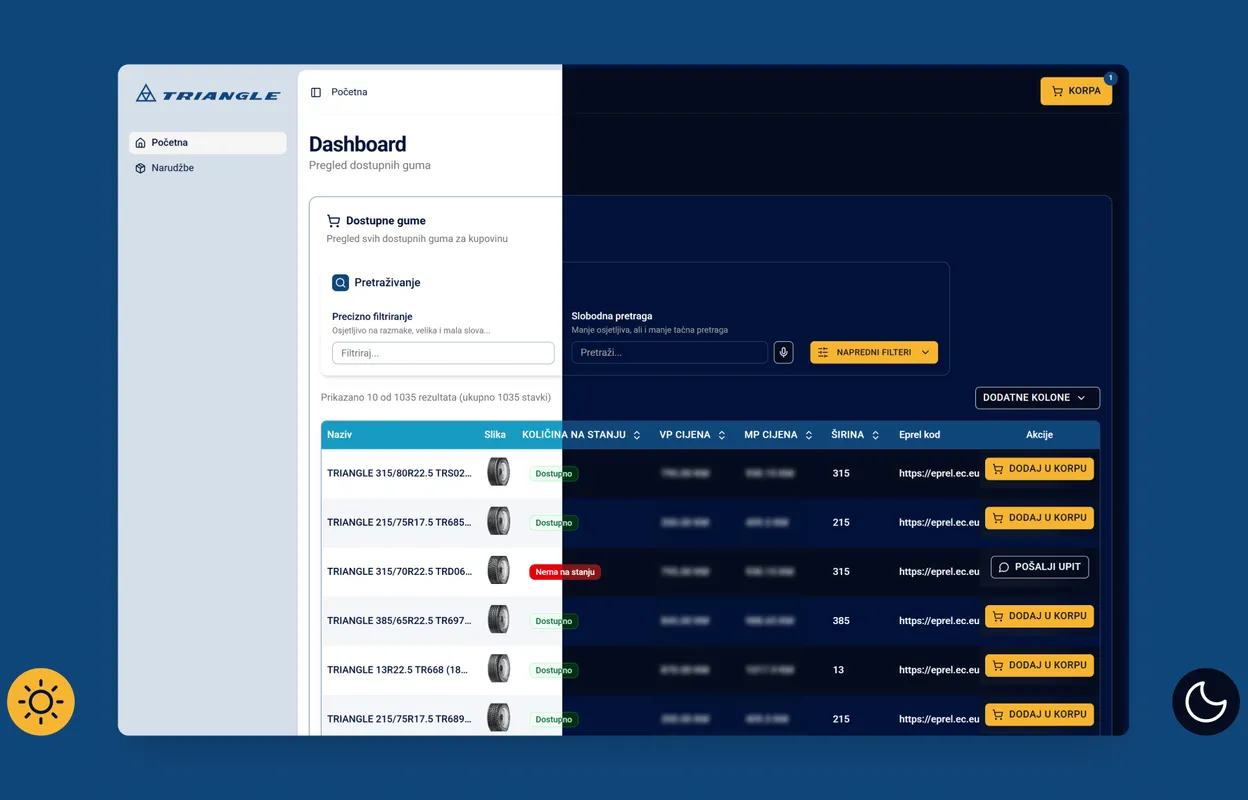This screenshot has height=800, width=1248.
Task: Click tire image of 215/75R17.5 TR685
Action: (x=498, y=521)
